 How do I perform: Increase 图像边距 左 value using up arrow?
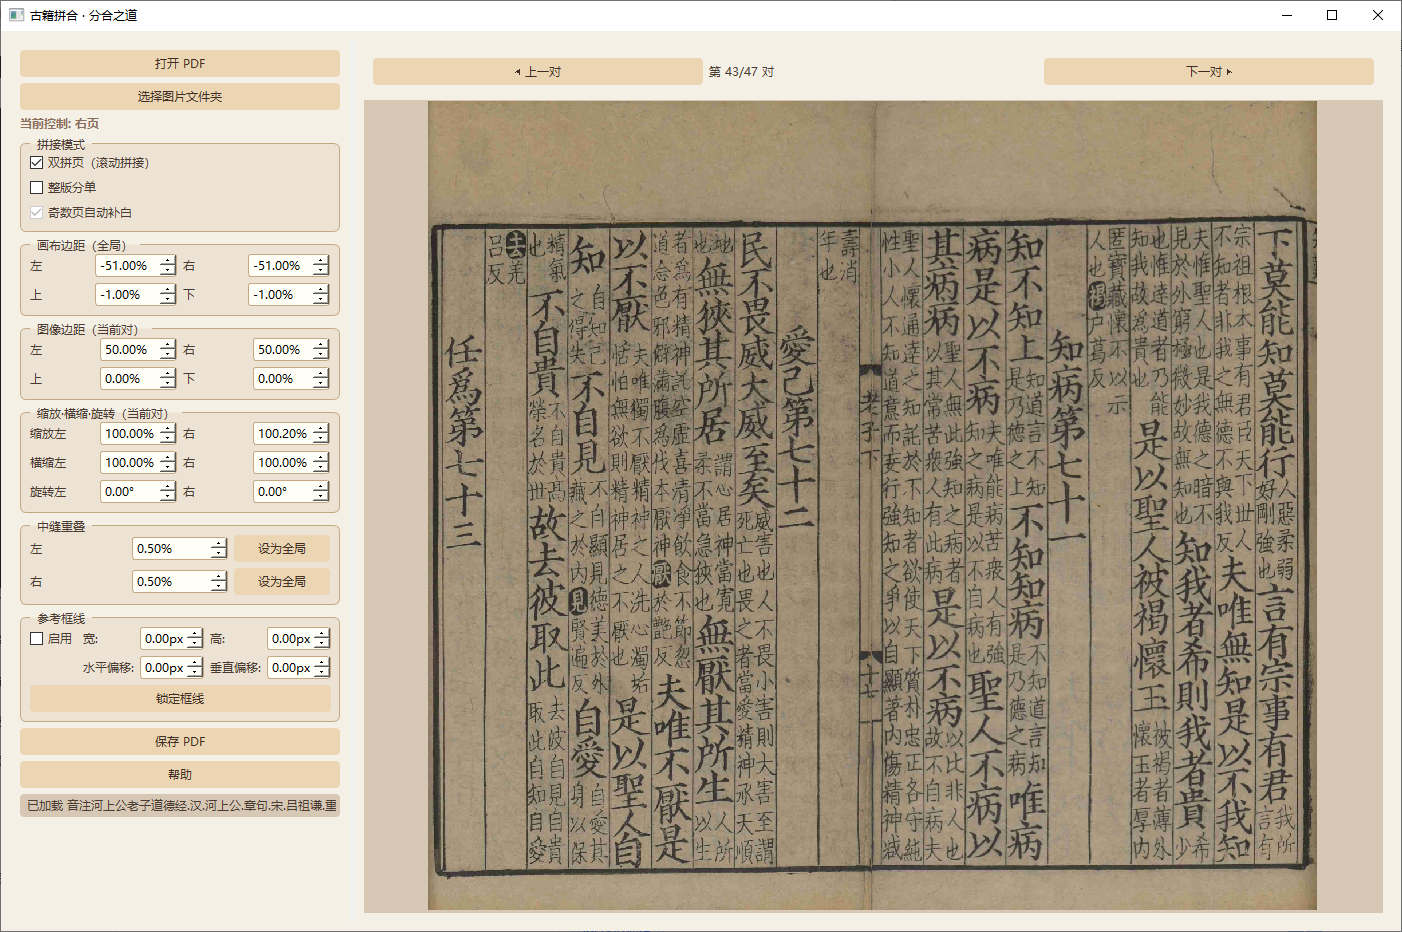(167, 345)
